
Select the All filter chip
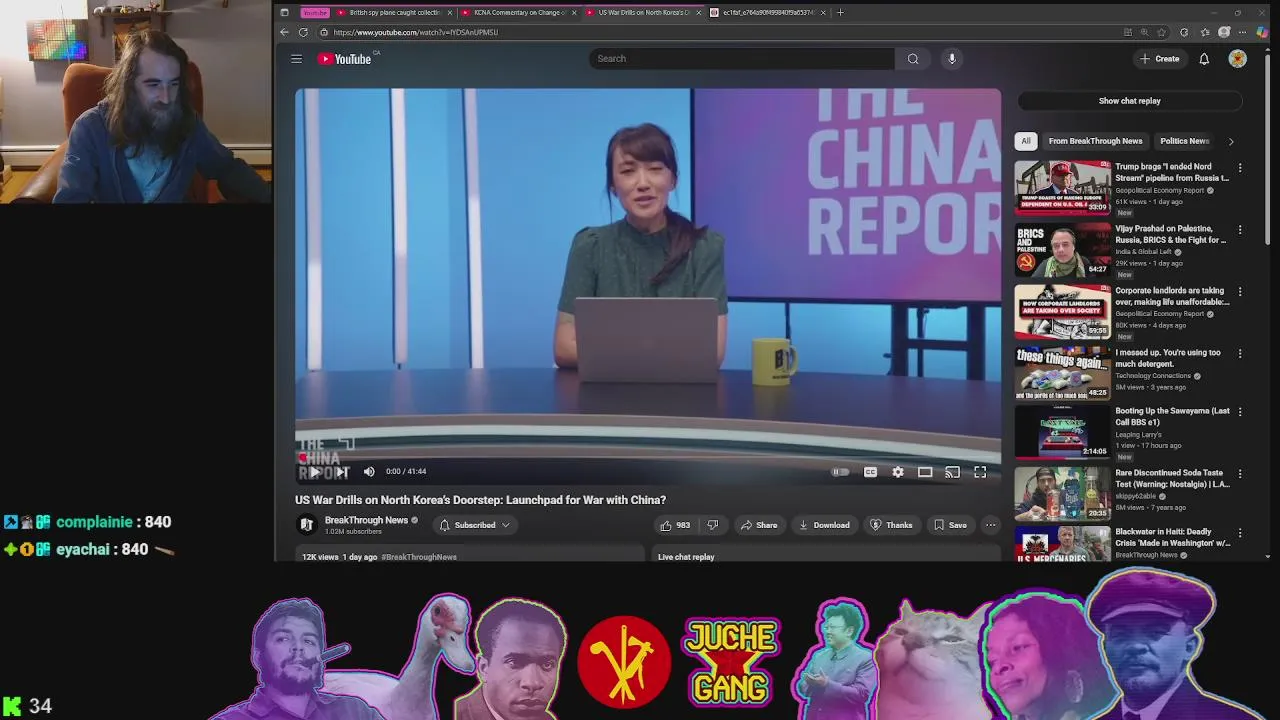click(x=1025, y=141)
